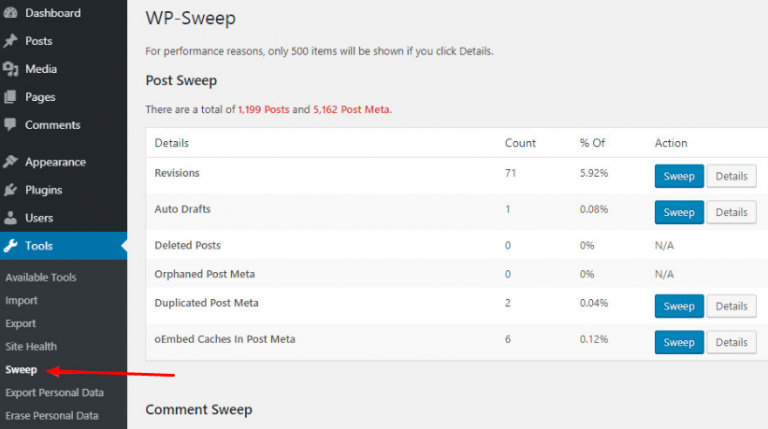Click the Plugins plug icon
The width and height of the screenshot is (768, 429).
click(x=10, y=190)
